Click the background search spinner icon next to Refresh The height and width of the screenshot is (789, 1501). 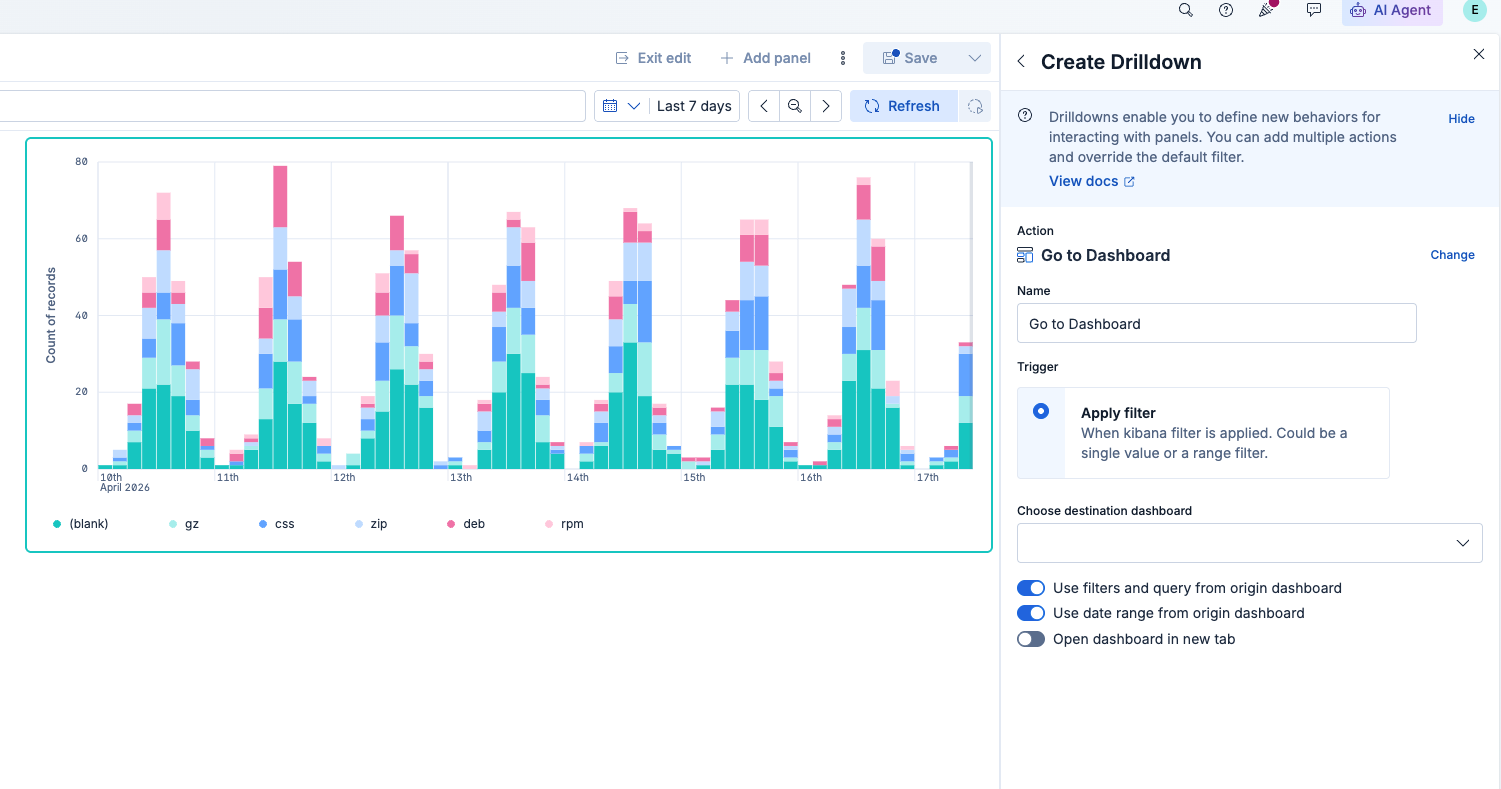pyautogui.click(x=975, y=106)
